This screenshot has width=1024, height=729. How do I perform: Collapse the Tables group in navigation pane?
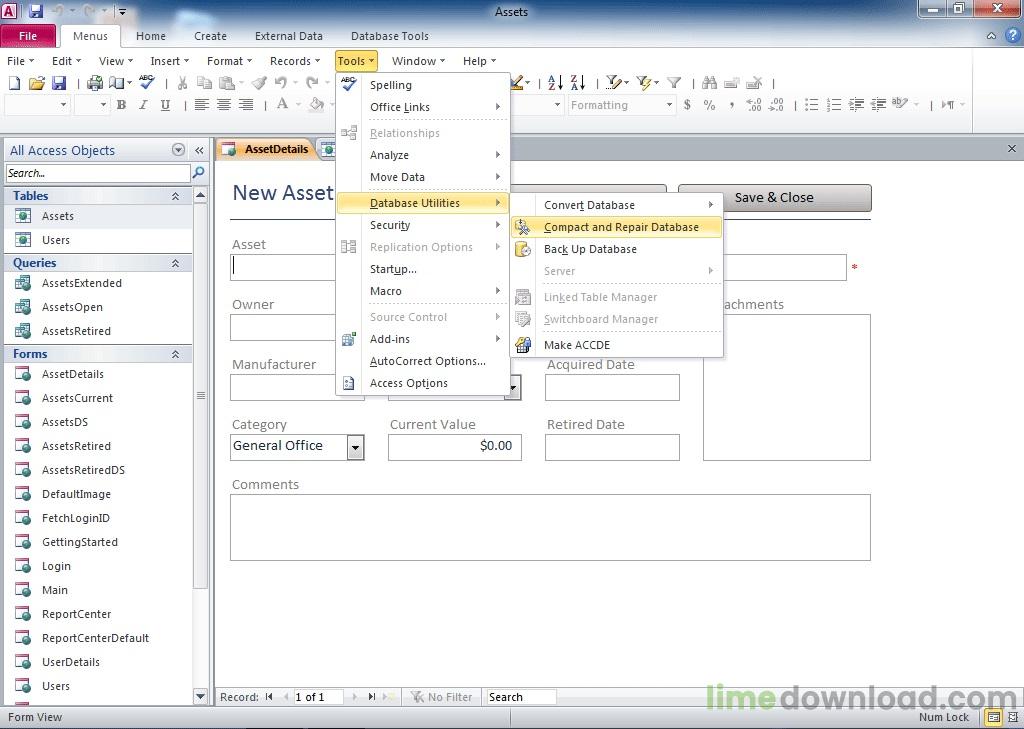(x=176, y=196)
